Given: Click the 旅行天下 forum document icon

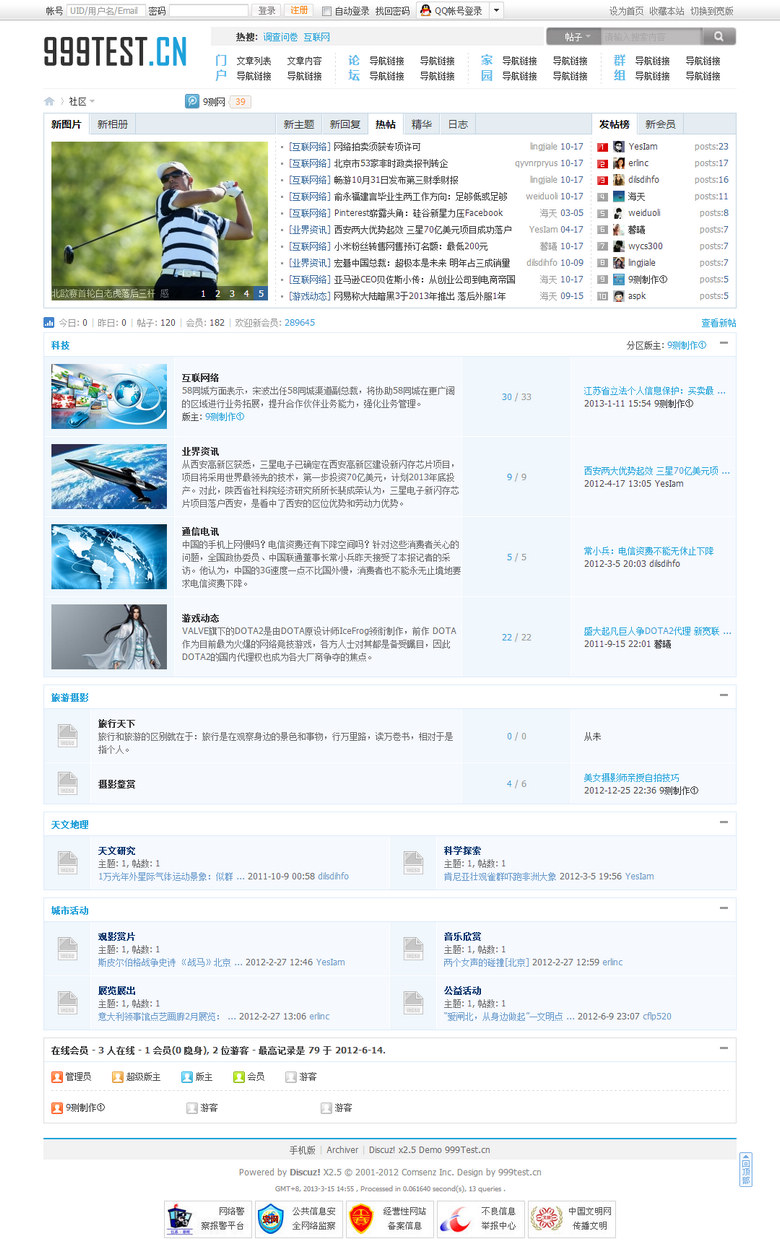Looking at the screenshot, I should pos(67,736).
